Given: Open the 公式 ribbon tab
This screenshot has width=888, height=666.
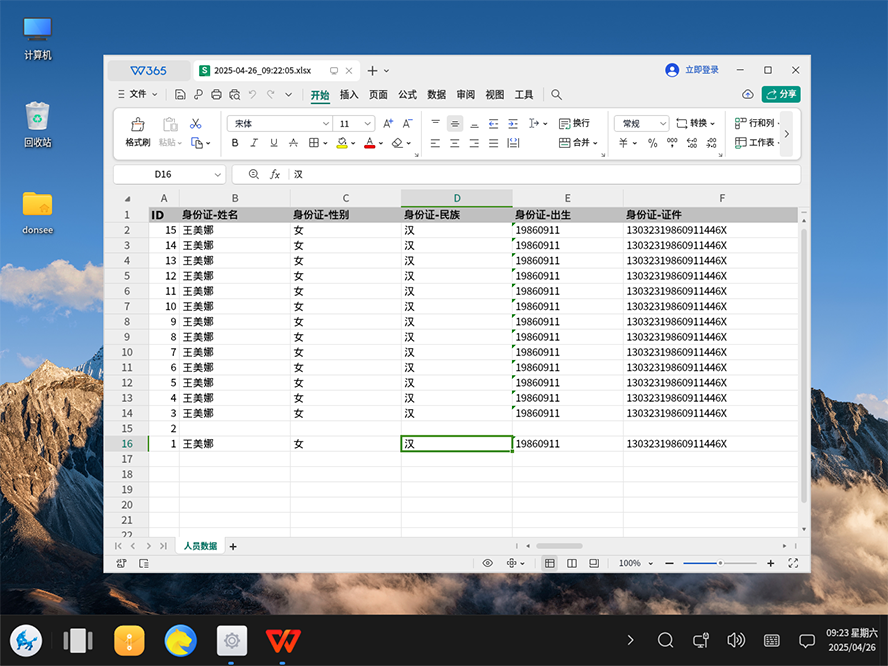Looking at the screenshot, I should pyautogui.click(x=407, y=95).
